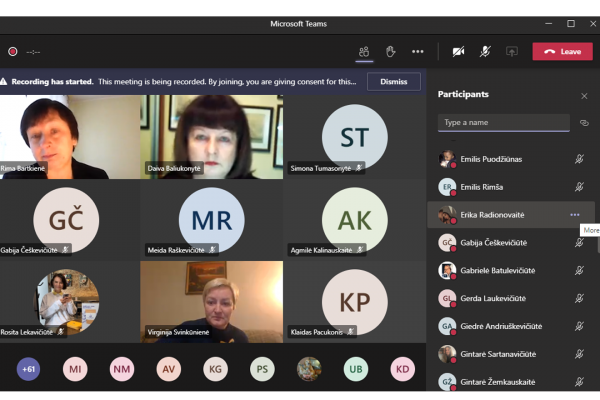Viewport: 600px width, 400px height.
Task: Click the KG participant avatar
Action: tap(215, 369)
